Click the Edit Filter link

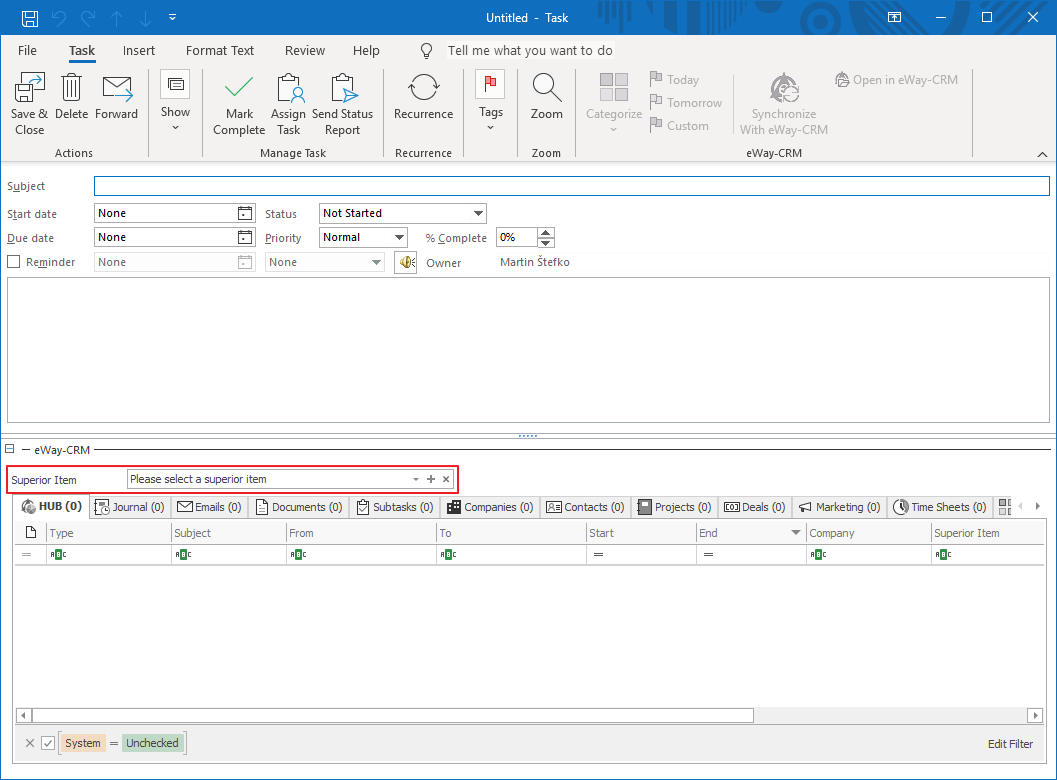[1010, 744]
